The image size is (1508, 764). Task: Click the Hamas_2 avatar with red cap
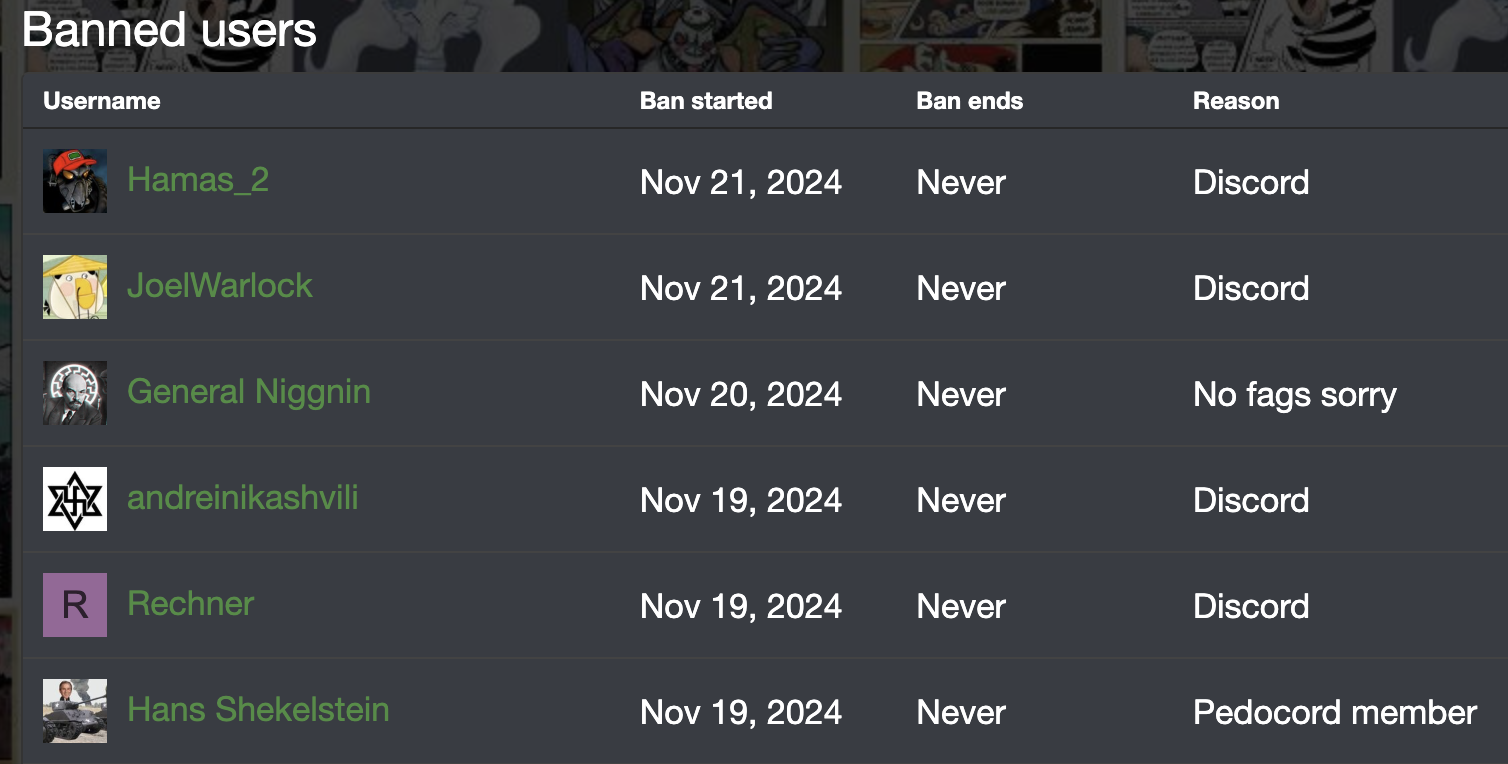coord(75,181)
